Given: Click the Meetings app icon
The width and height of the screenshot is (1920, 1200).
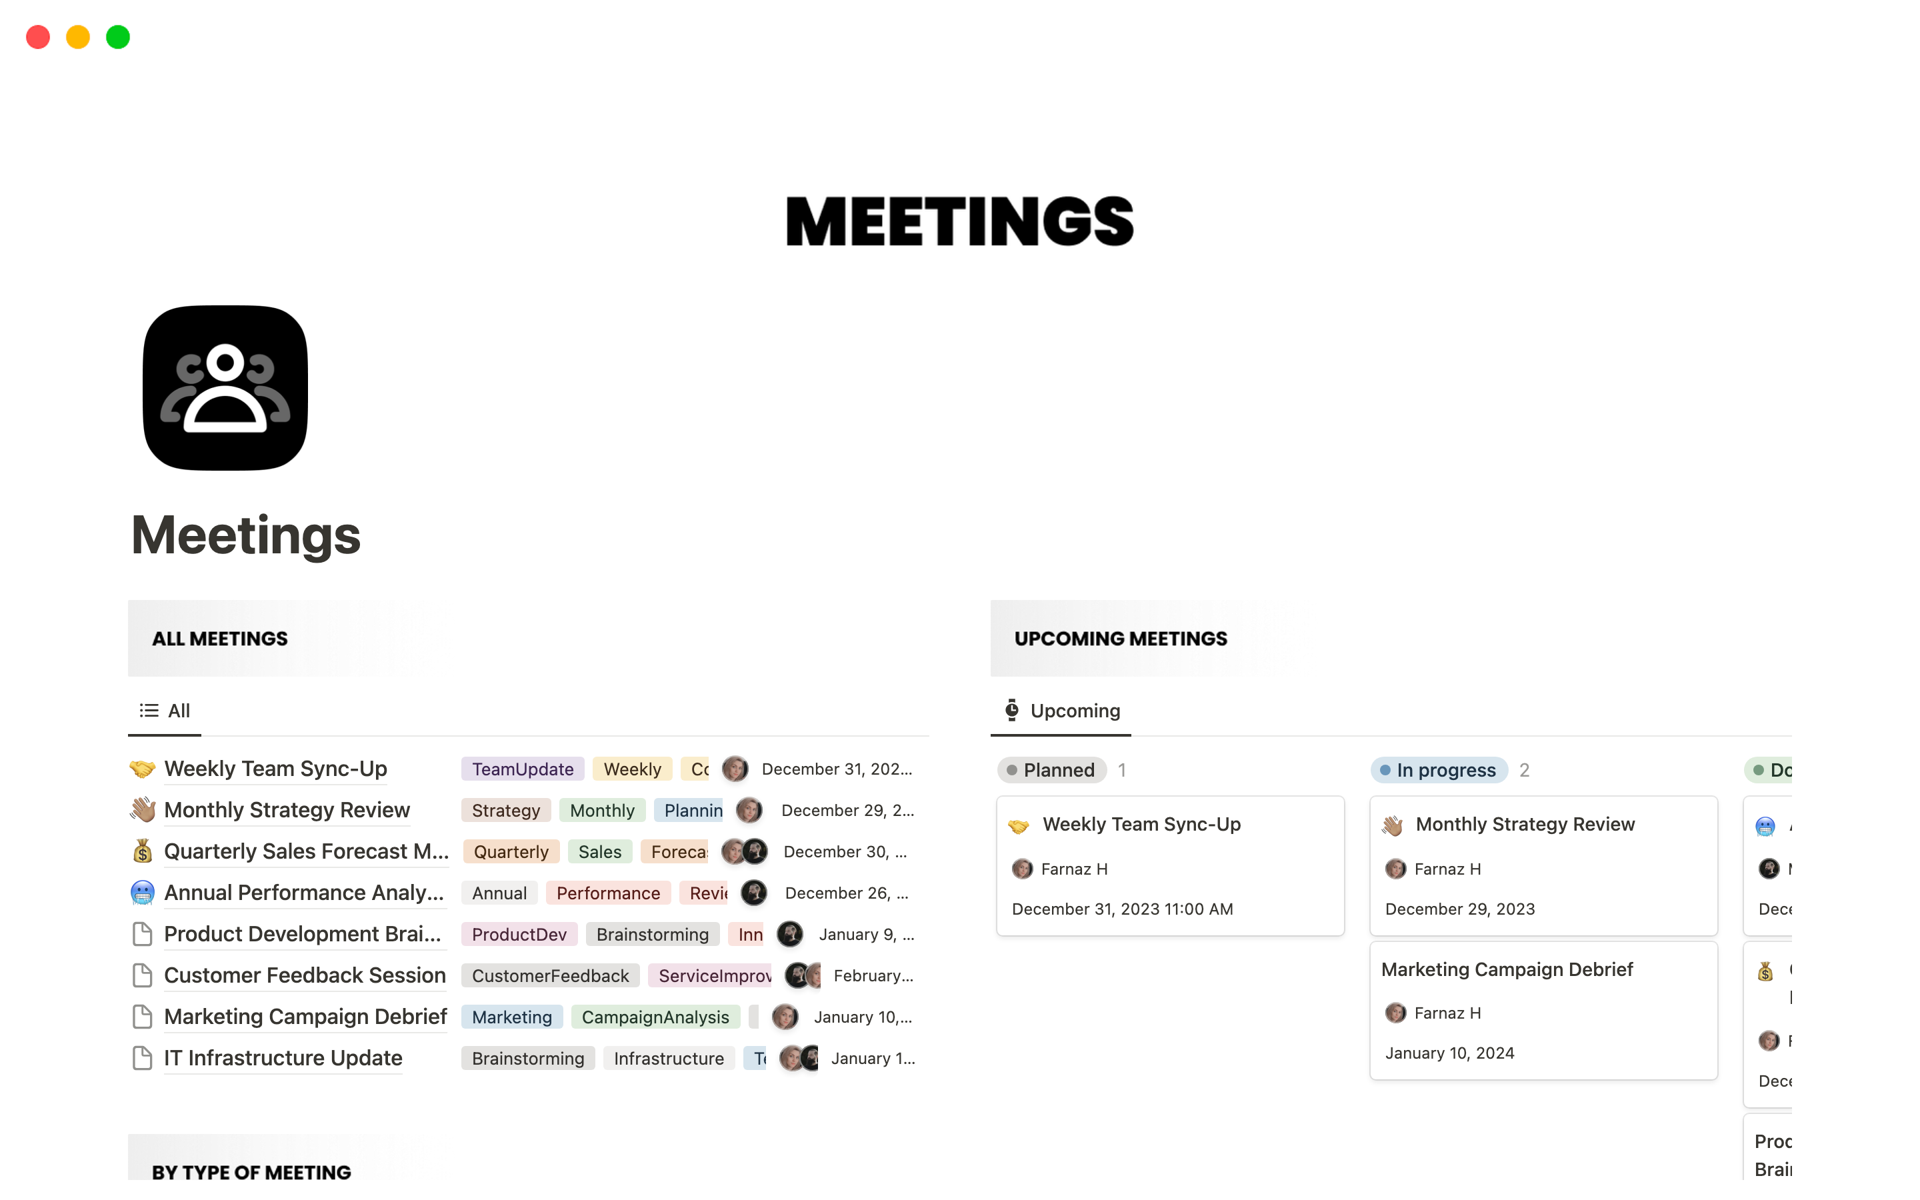Looking at the screenshot, I should [x=225, y=387].
